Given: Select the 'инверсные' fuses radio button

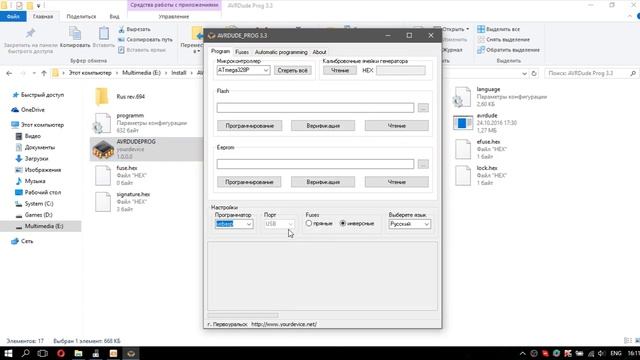Looking at the screenshot, I should 343,223.
